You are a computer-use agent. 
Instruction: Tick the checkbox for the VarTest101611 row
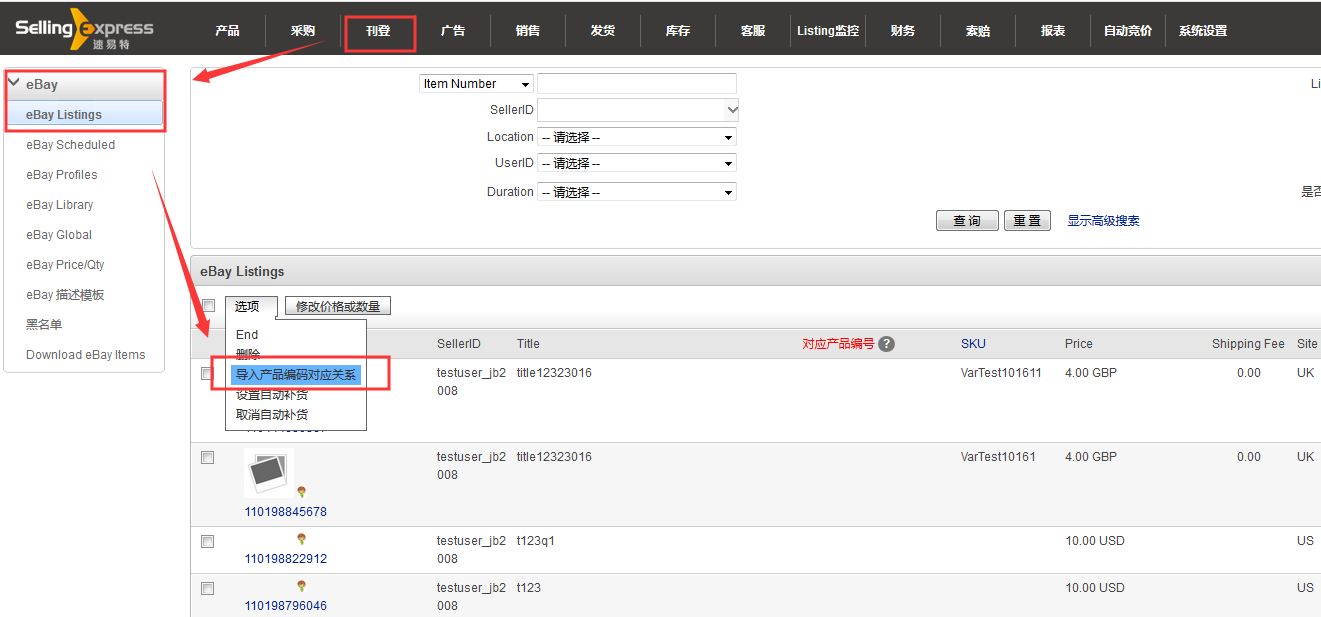[x=207, y=373]
